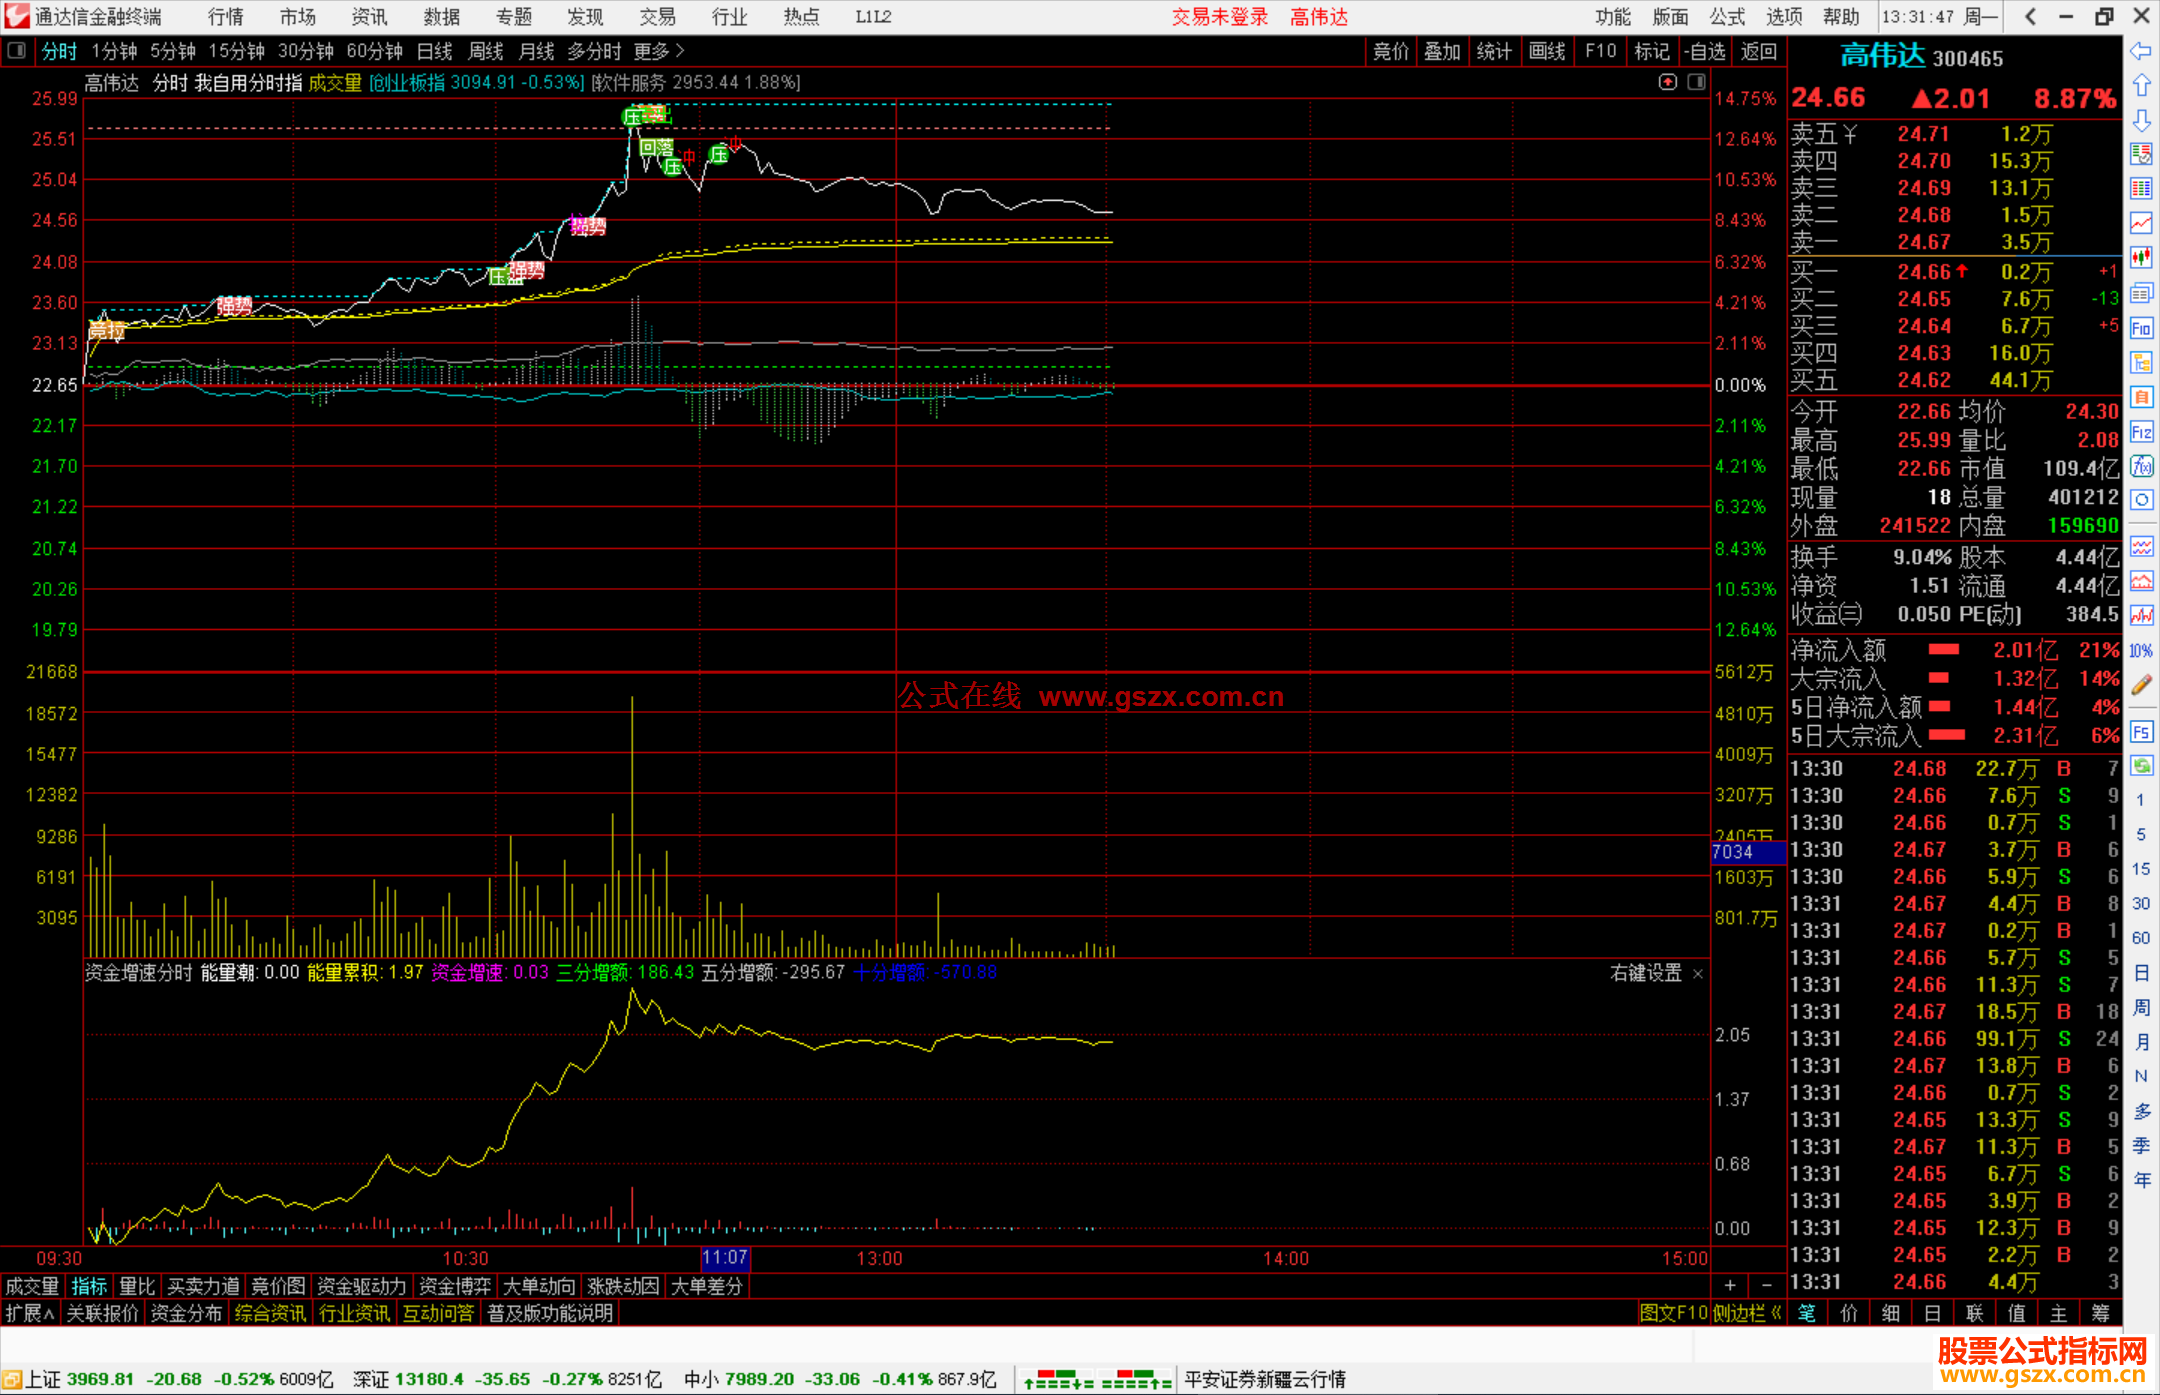Toggle the 叠加 overlay button

click(1441, 51)
